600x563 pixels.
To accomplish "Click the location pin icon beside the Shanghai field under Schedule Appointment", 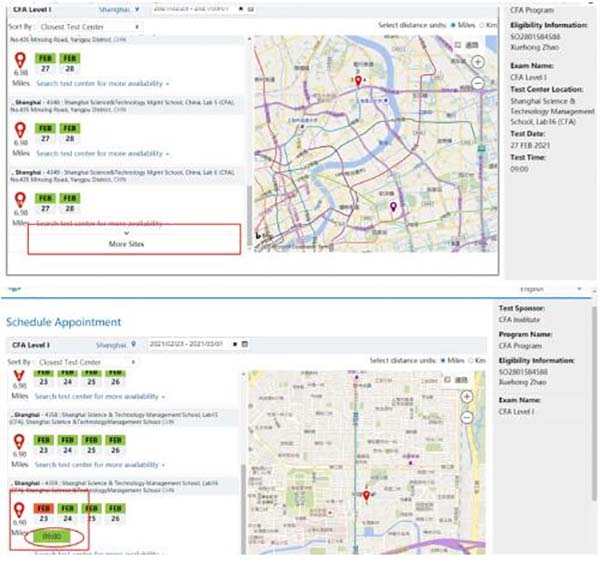I will (133, 344).
